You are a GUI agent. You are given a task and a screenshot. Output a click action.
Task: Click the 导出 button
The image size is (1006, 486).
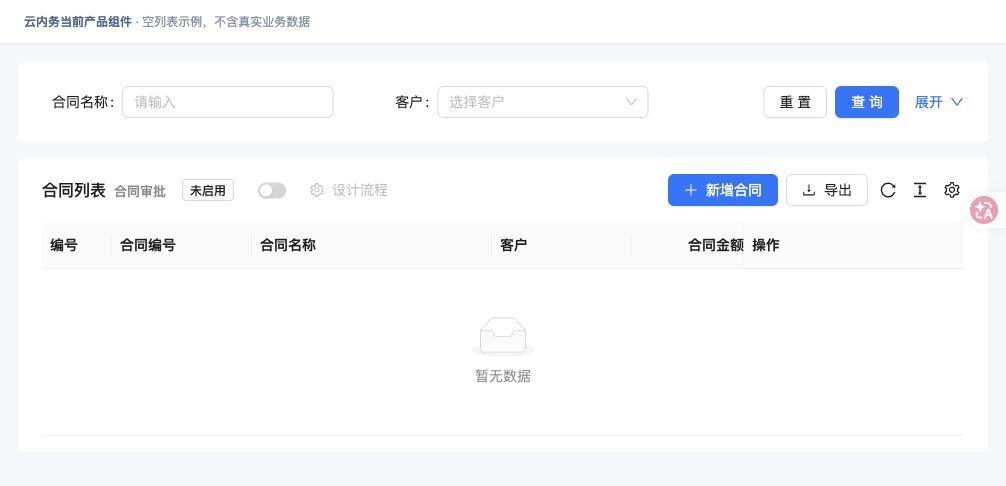[x=827, y=190]
